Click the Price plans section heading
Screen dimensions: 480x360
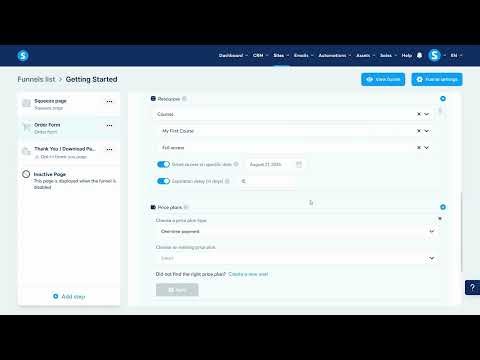170,207
